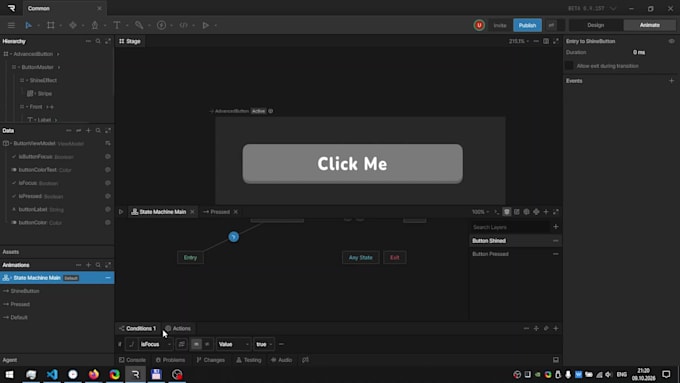Open the true value dropdown
This screenshot has height=383, width=680.
click(264, 344)
